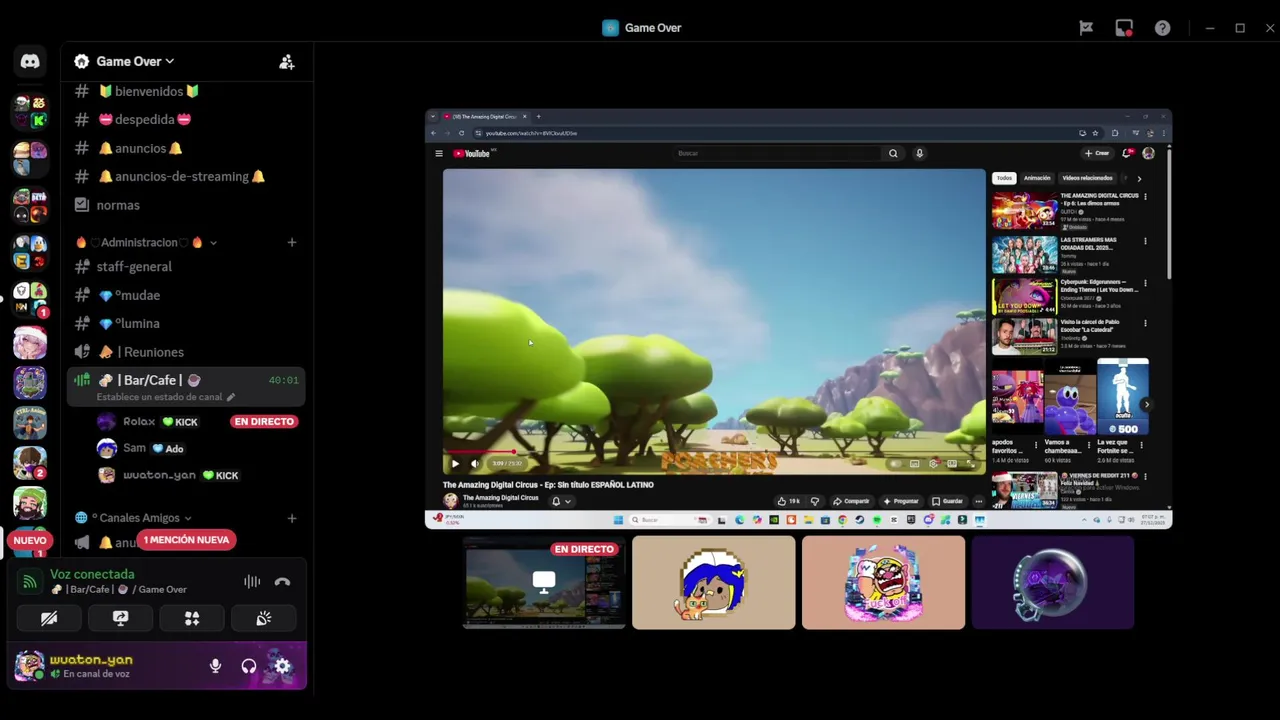Open hamburger menu in streamed YouTube
1280x720 pixels.
point(438,153)
